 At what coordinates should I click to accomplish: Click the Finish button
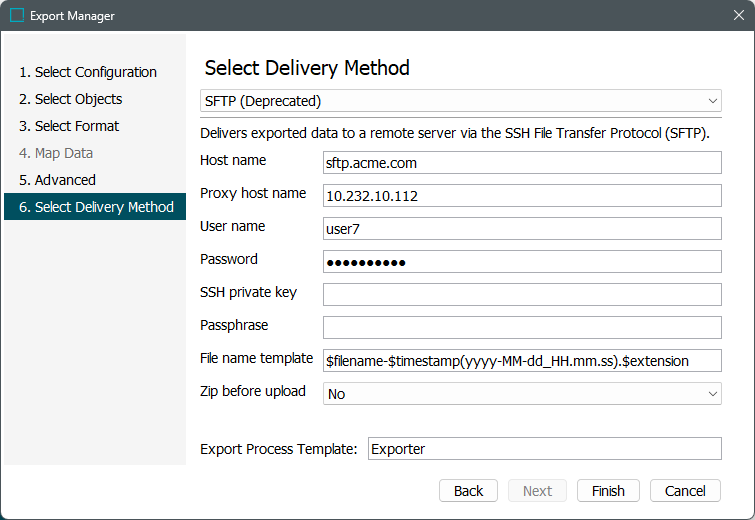608,491
